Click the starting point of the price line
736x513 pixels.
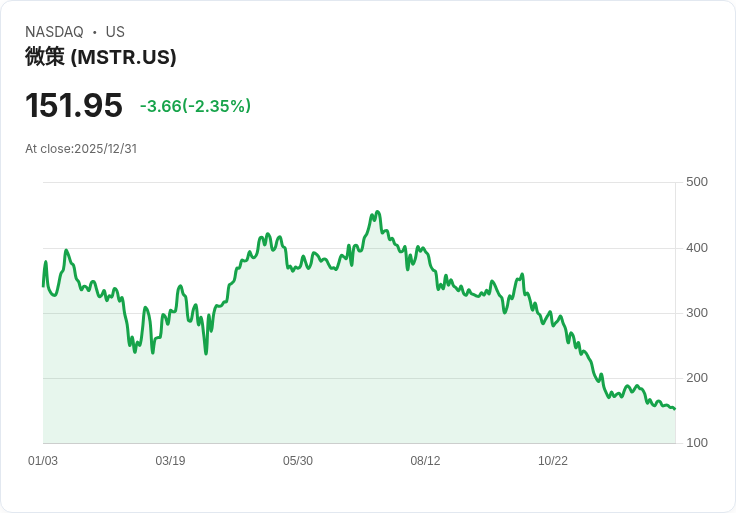[43, 286]
